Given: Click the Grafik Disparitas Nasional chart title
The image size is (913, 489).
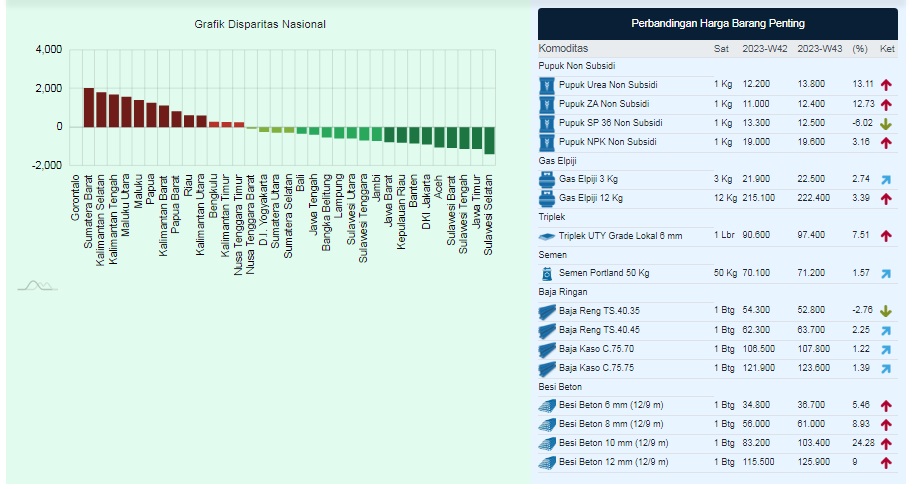Looking at the screenshot, I should click(x=260, y=24).
